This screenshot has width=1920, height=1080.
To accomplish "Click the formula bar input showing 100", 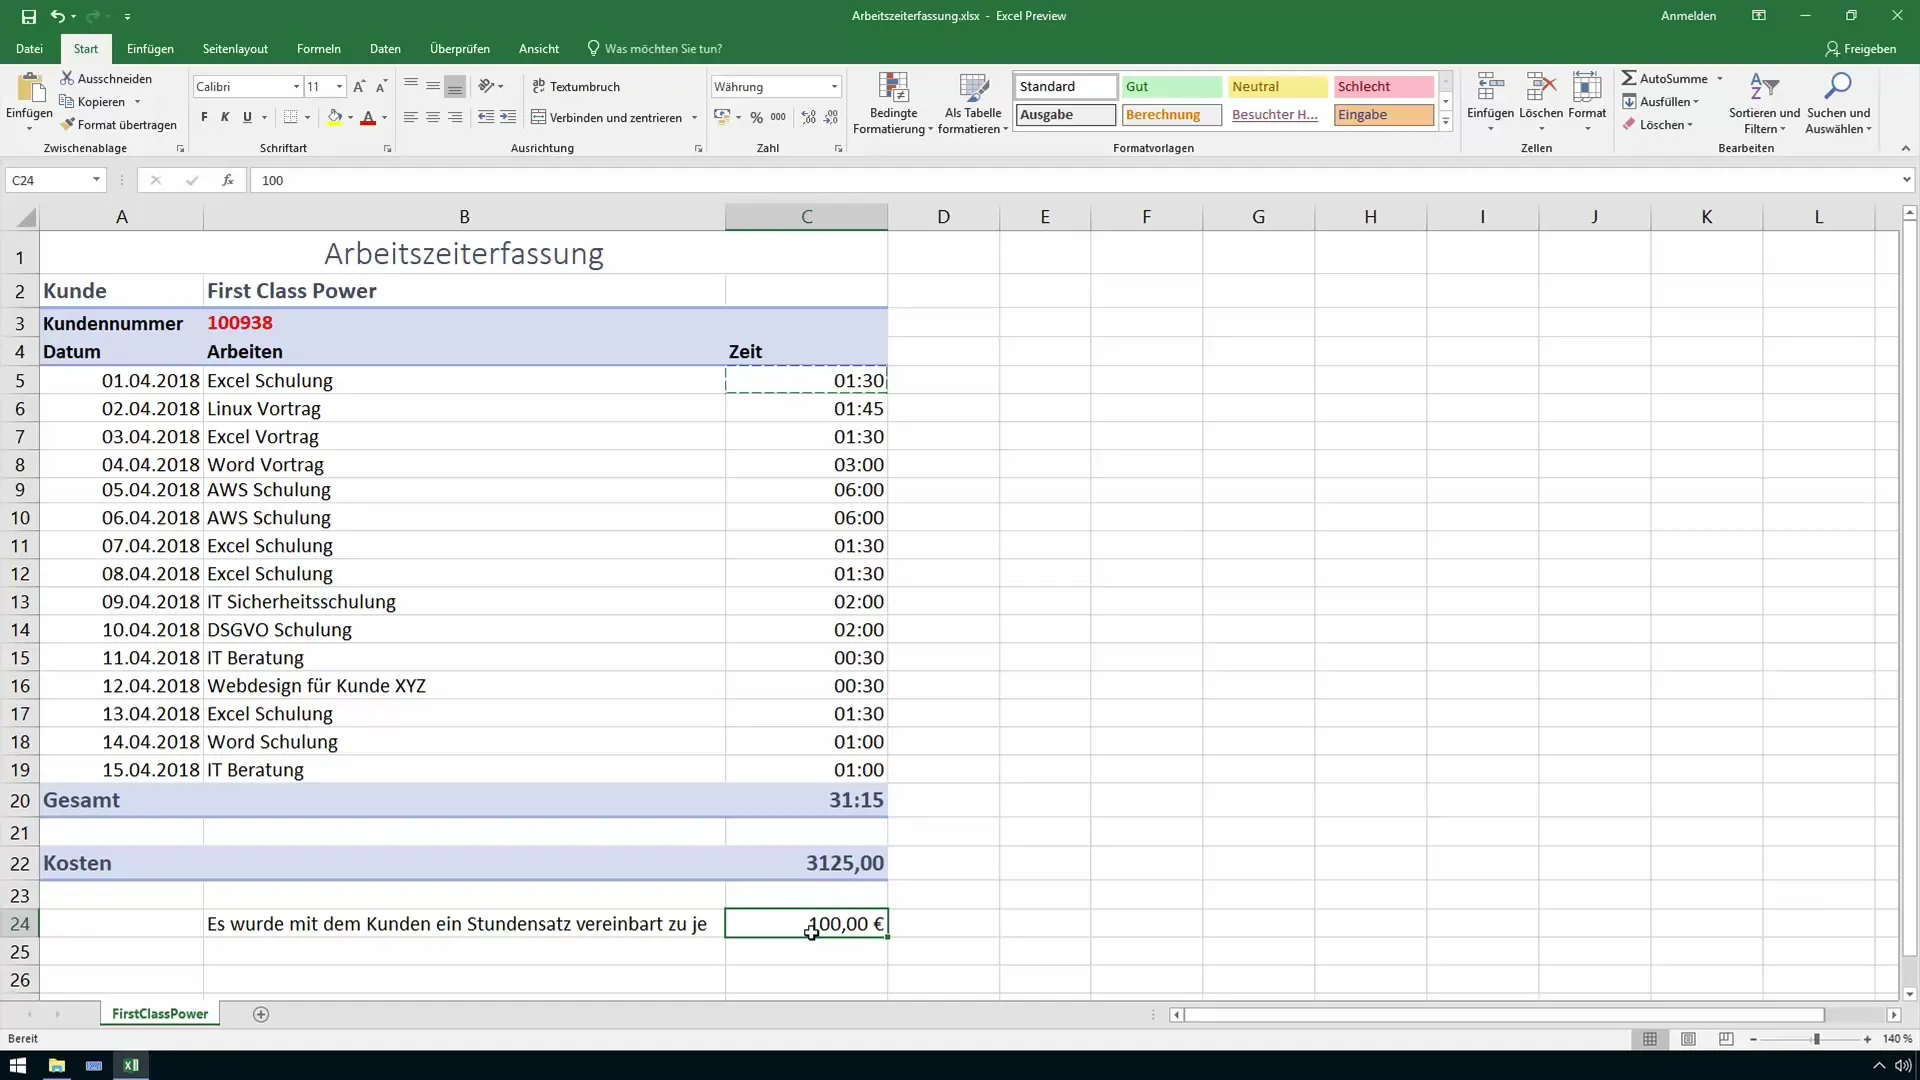I will [1074, 180].
